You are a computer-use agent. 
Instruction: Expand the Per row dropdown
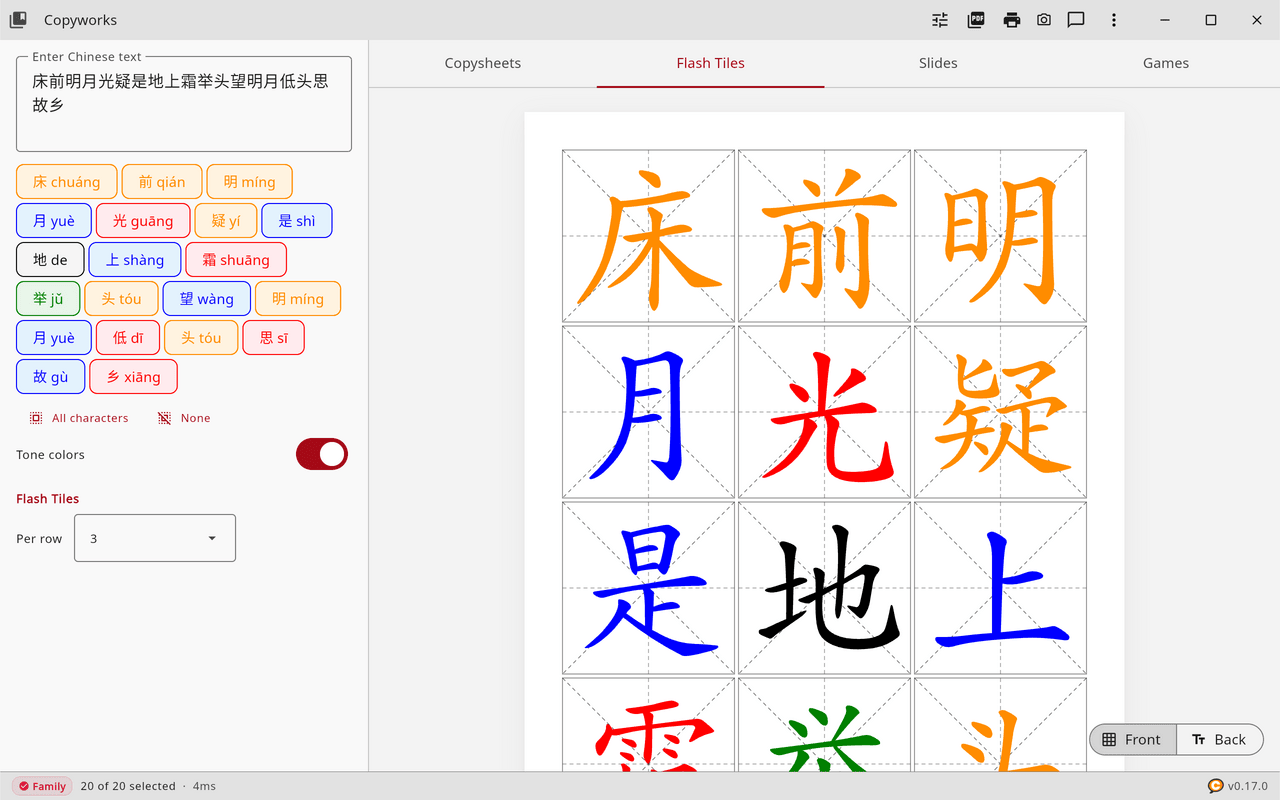155,538
